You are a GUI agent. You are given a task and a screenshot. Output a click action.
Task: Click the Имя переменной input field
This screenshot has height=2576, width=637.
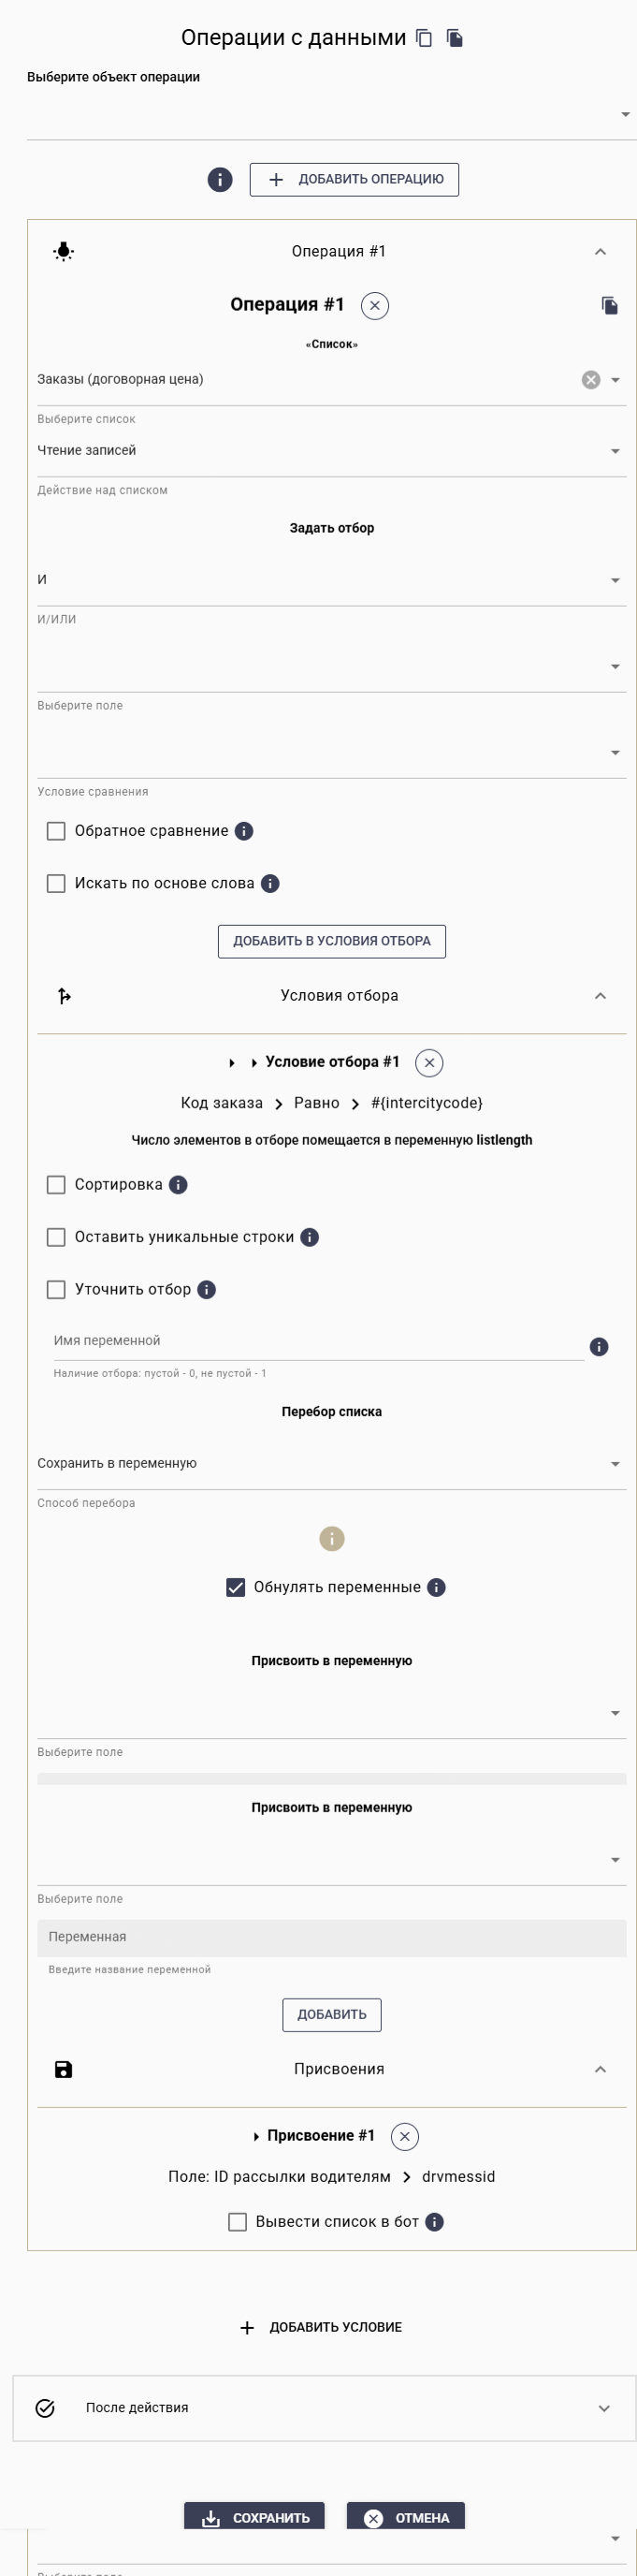coord(300,1340)
